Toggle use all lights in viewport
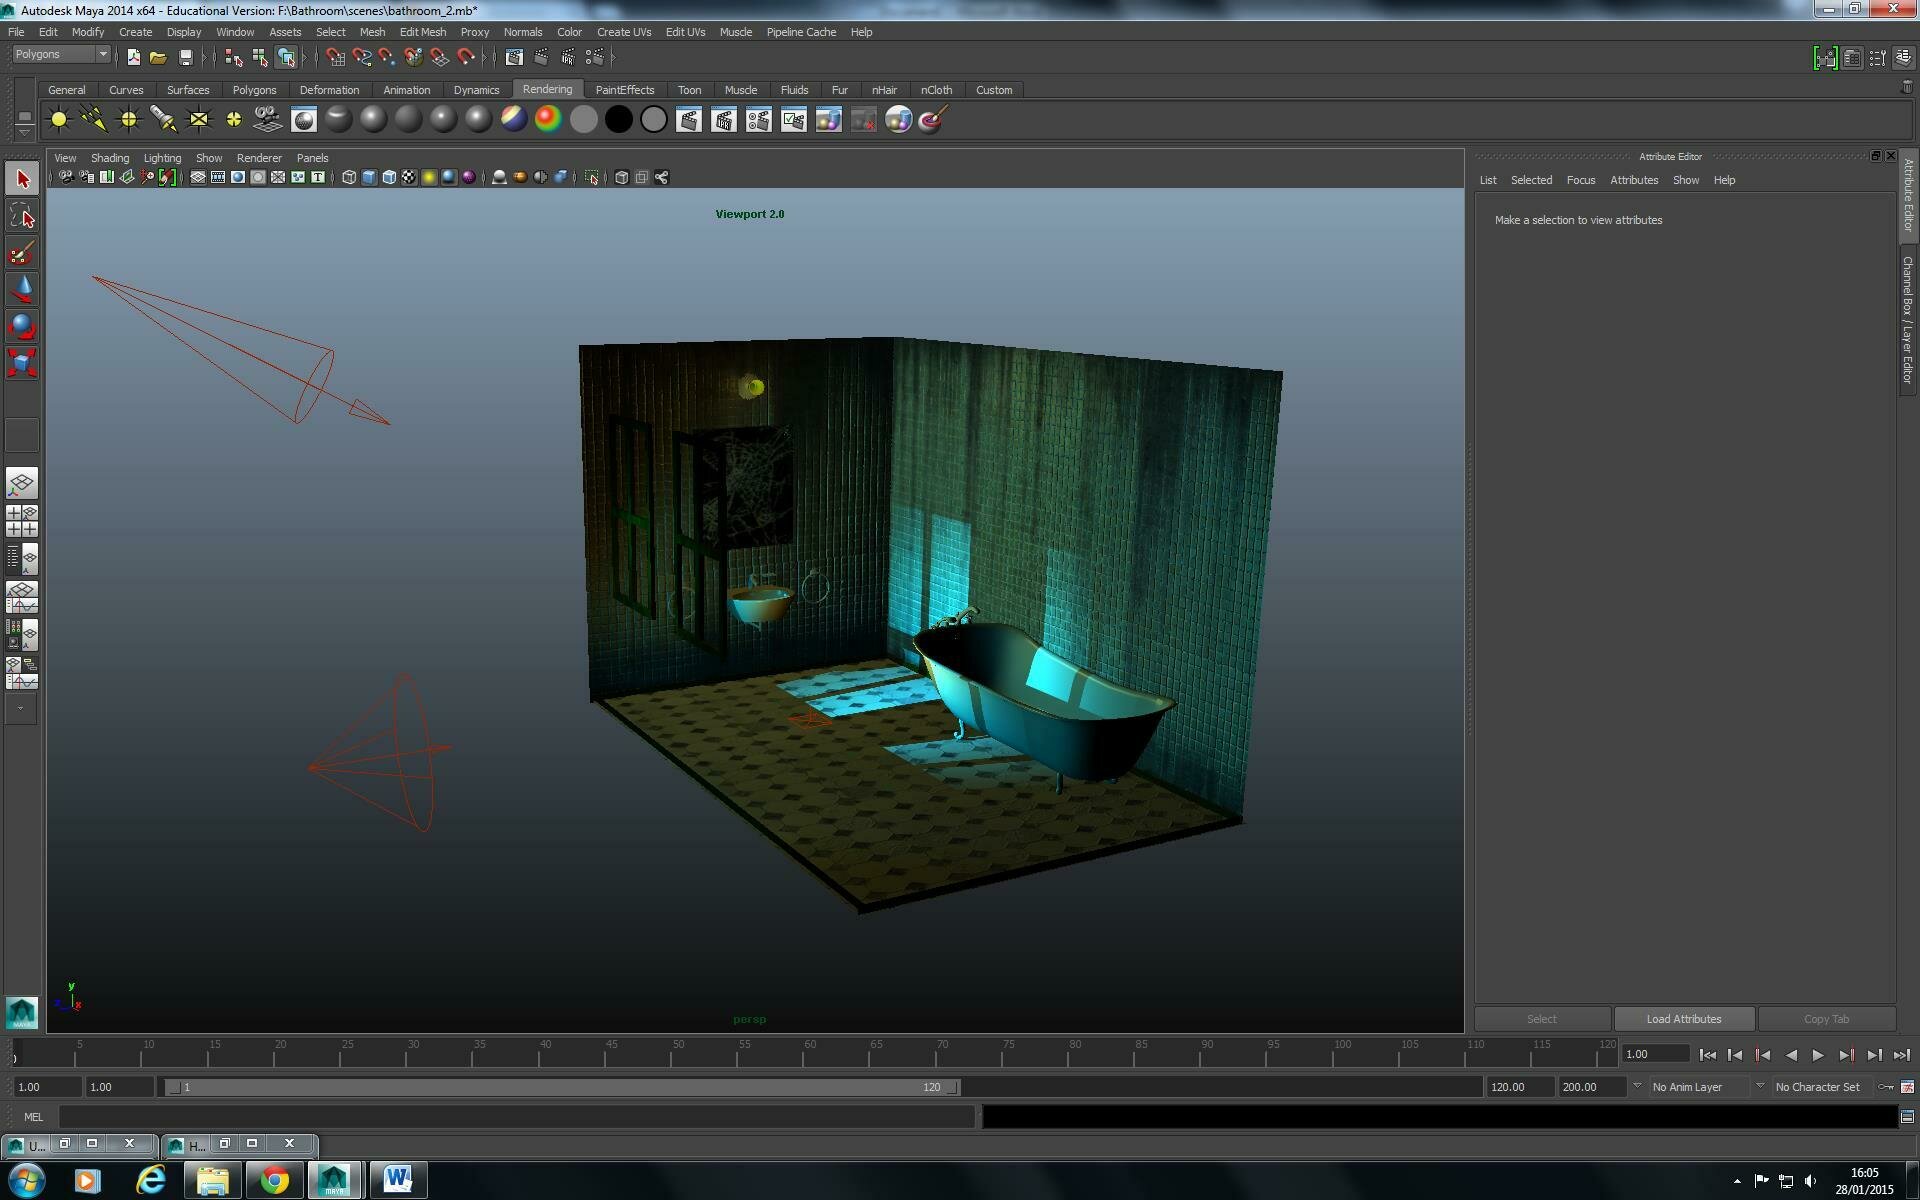The height and width of the screenshot is (1200, 1920). 429,177
